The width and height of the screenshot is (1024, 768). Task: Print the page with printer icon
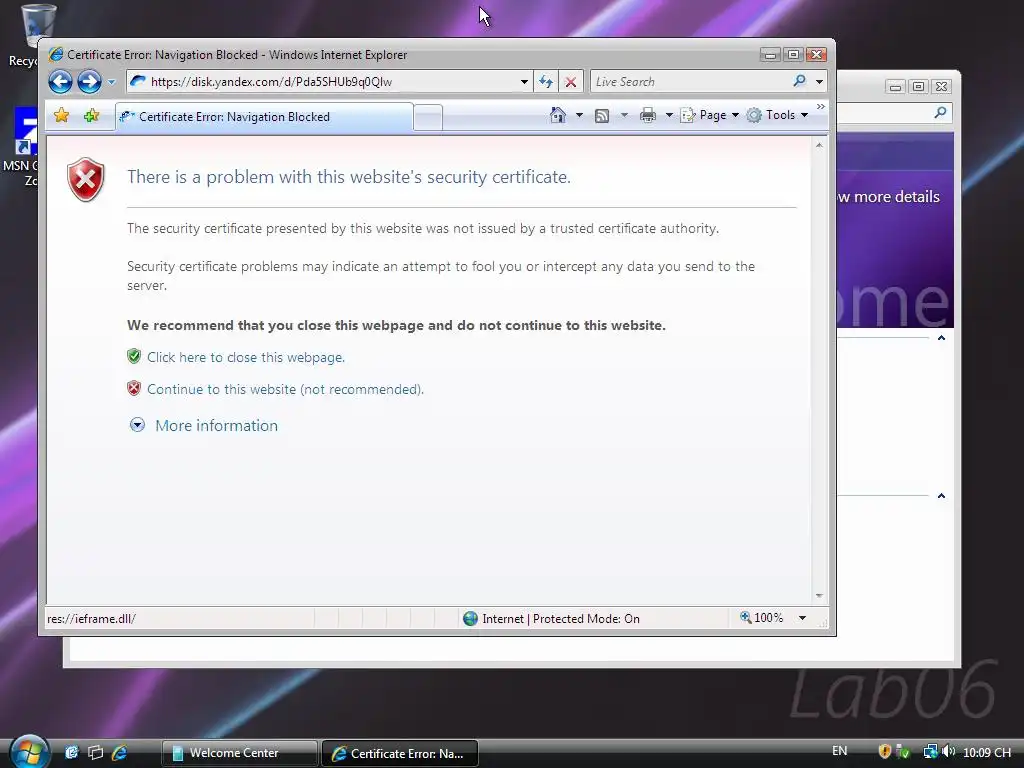[648, 116]
